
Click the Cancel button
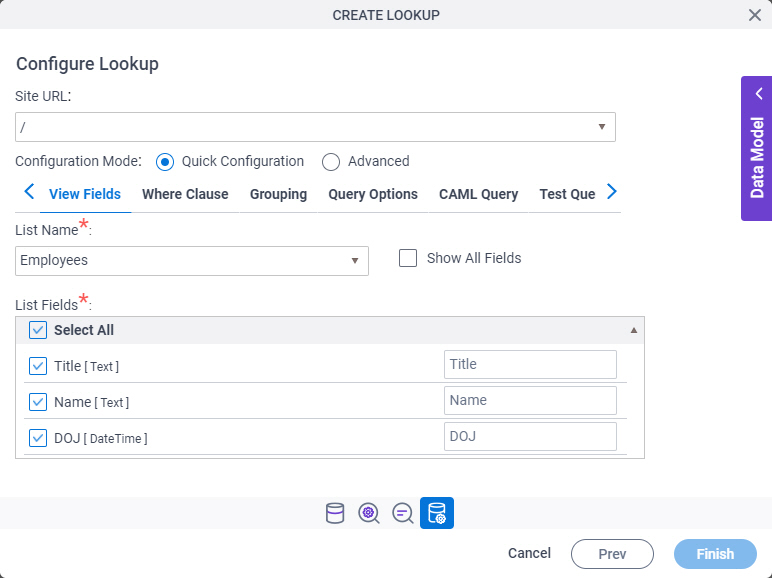tap(529, 553)
